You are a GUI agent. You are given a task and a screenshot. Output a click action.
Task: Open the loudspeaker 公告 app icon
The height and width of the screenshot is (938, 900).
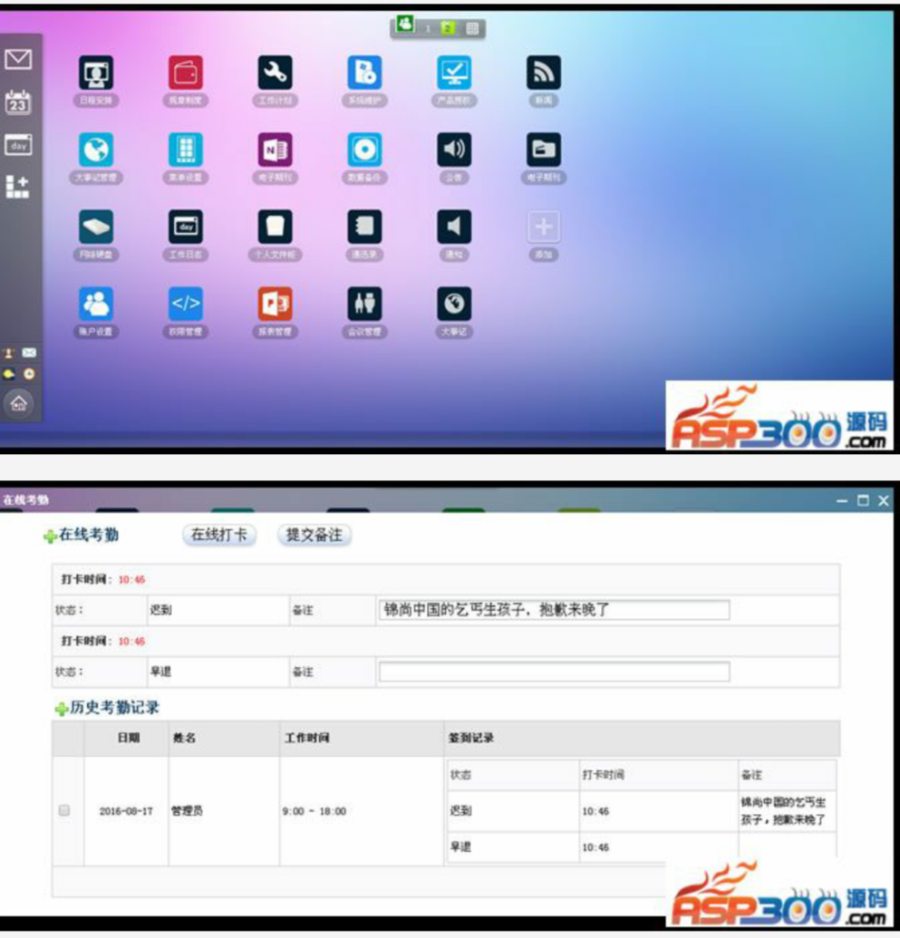point(454,150)
